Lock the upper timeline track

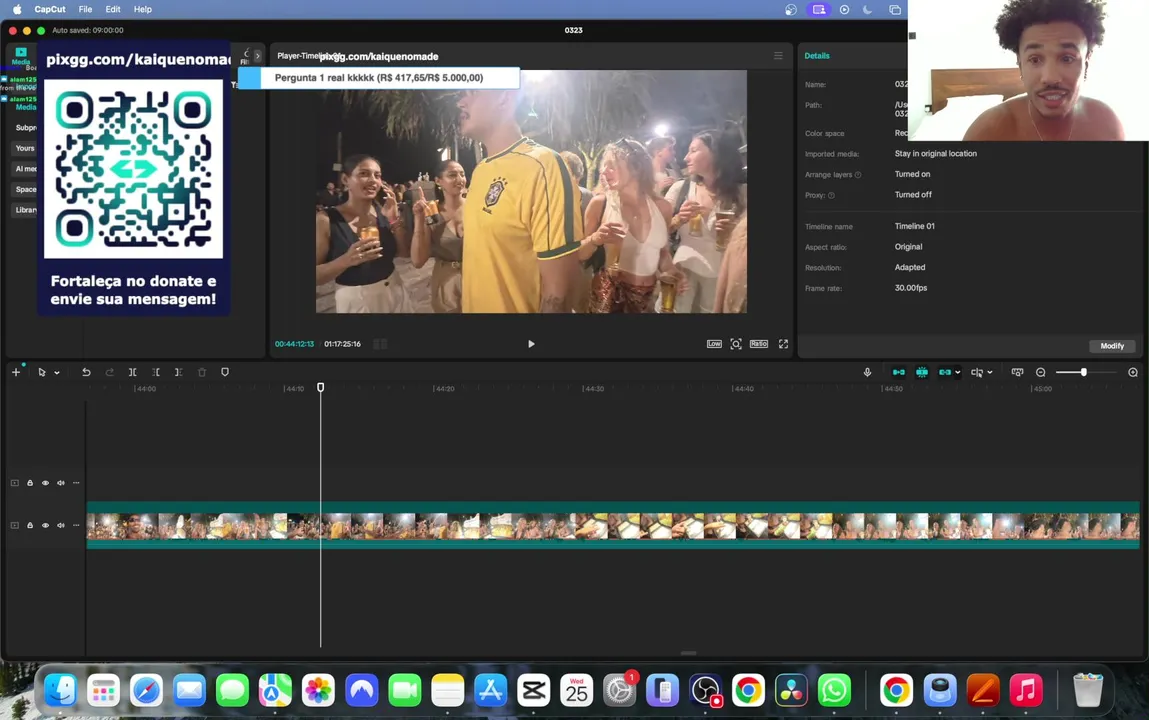pyautogui.click(x=30, y=483)
